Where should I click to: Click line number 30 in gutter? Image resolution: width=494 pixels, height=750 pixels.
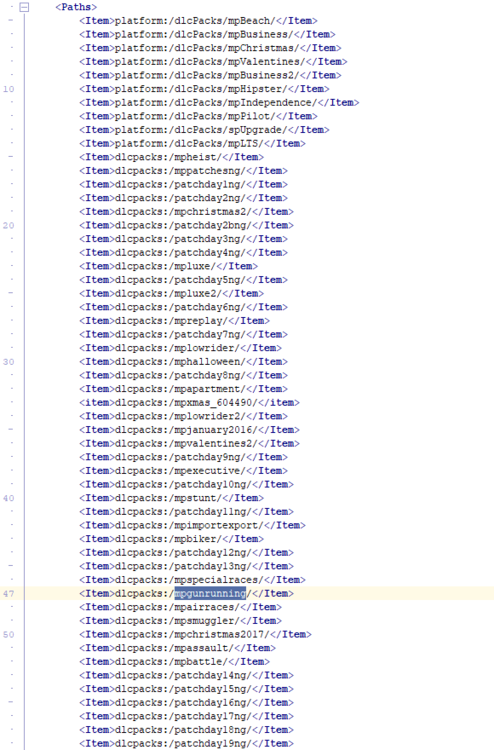[9, 362]
